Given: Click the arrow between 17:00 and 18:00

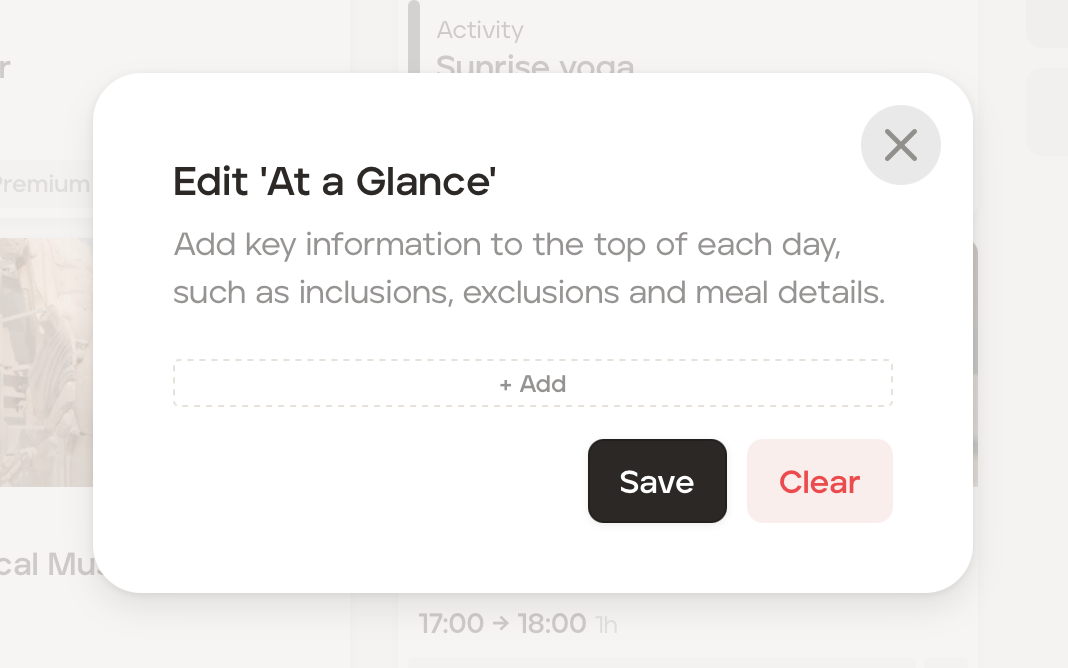Looking at the screenshot, I should tap(500, 624).
